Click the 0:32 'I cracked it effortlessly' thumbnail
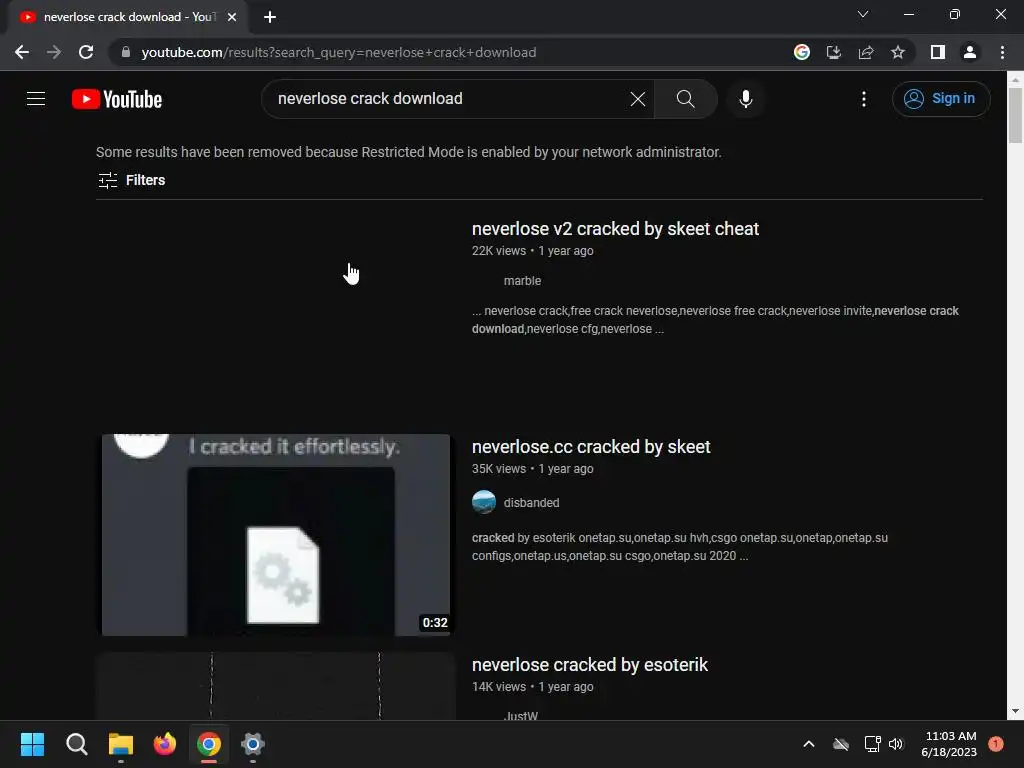The width and height of the screenshot is (1024, 768). tap(276, 534)
